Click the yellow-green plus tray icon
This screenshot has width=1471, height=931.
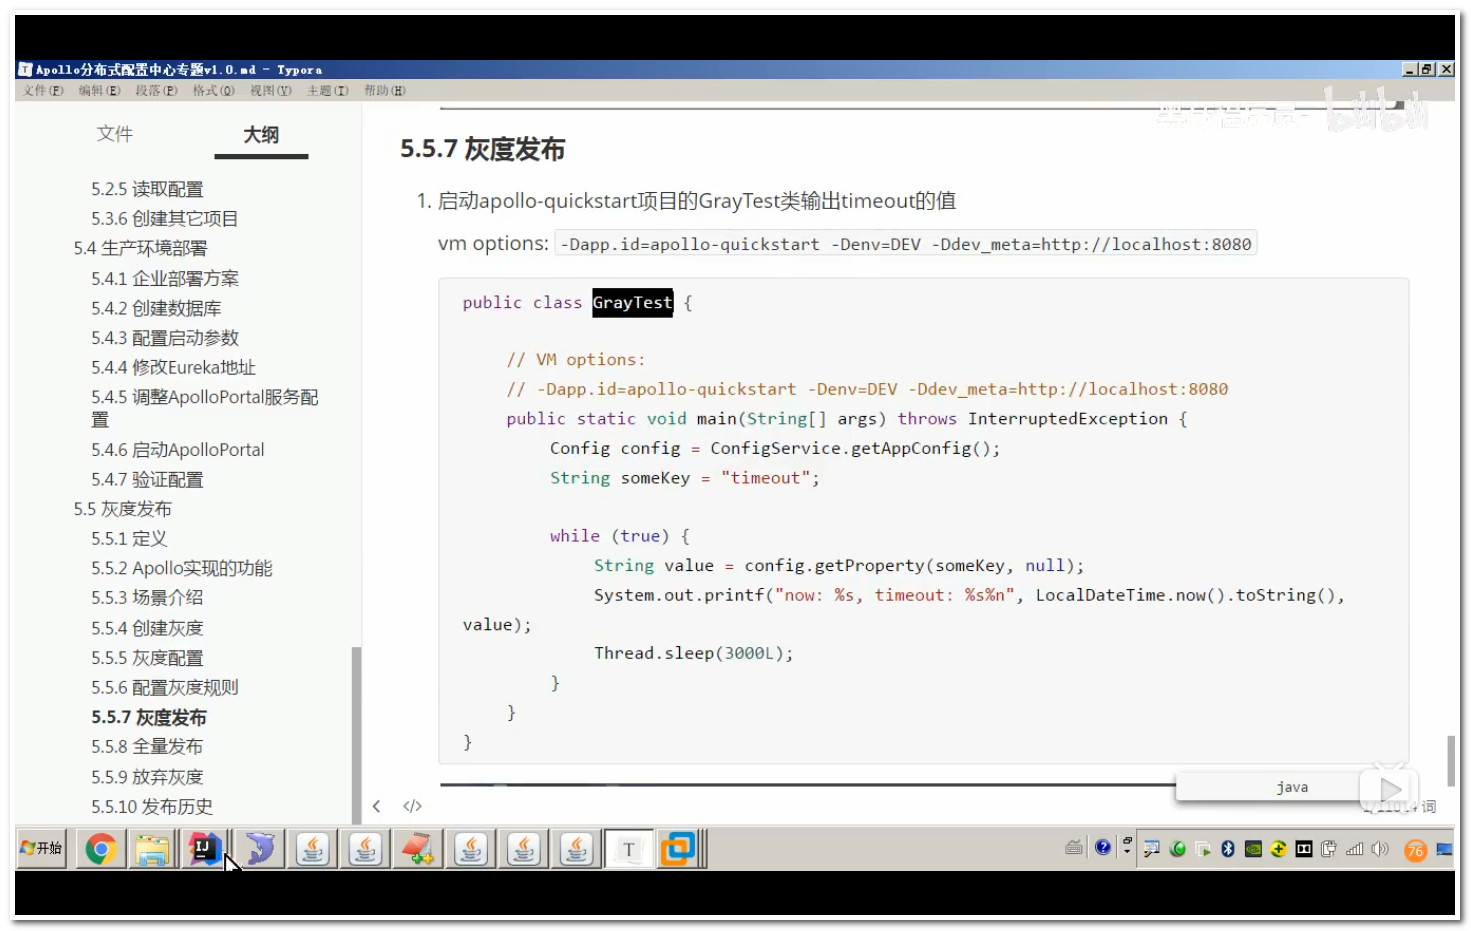[x=1278, y=849]
